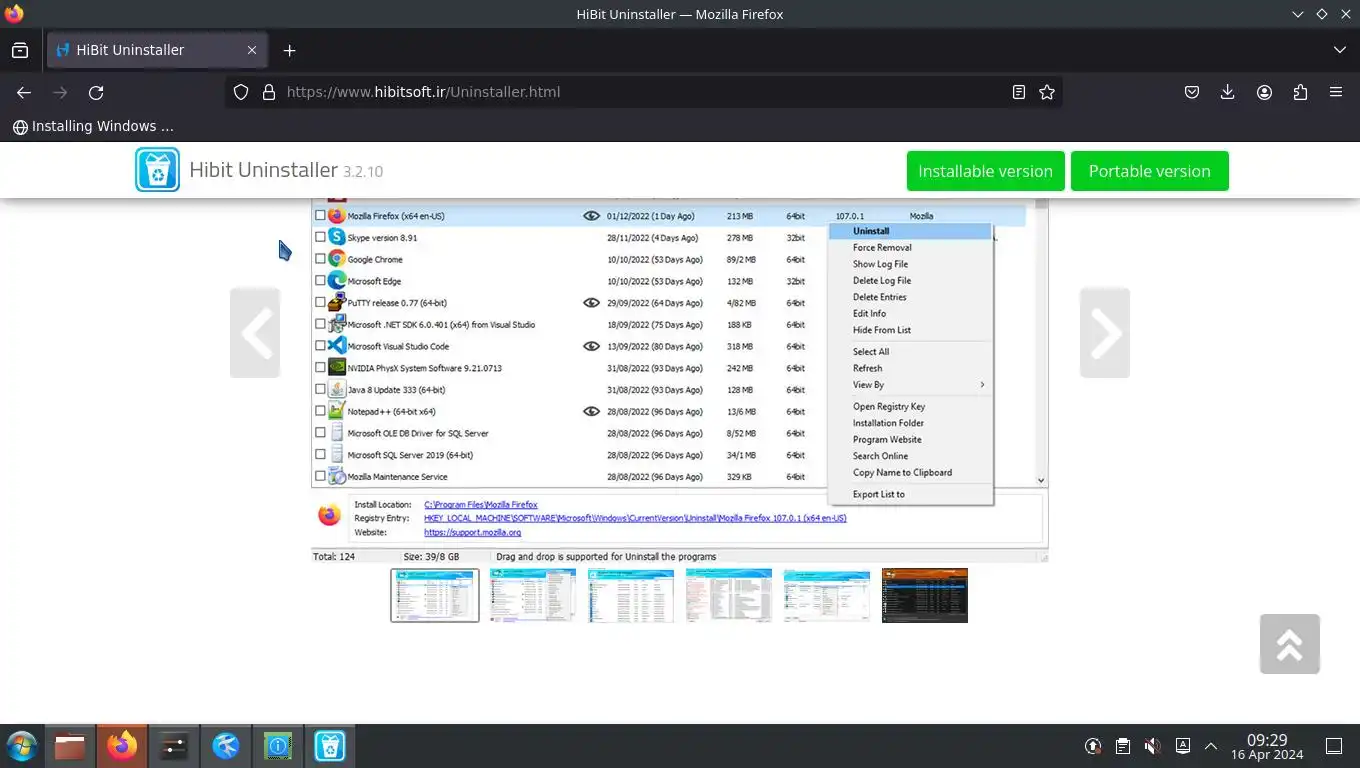Open the file manager from the taskbar
1360x768 pixels.
(x=70, y=746)
